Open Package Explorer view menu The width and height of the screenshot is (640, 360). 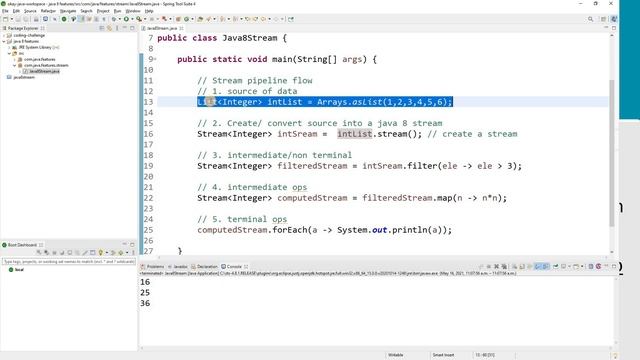[x=117, y=28]
